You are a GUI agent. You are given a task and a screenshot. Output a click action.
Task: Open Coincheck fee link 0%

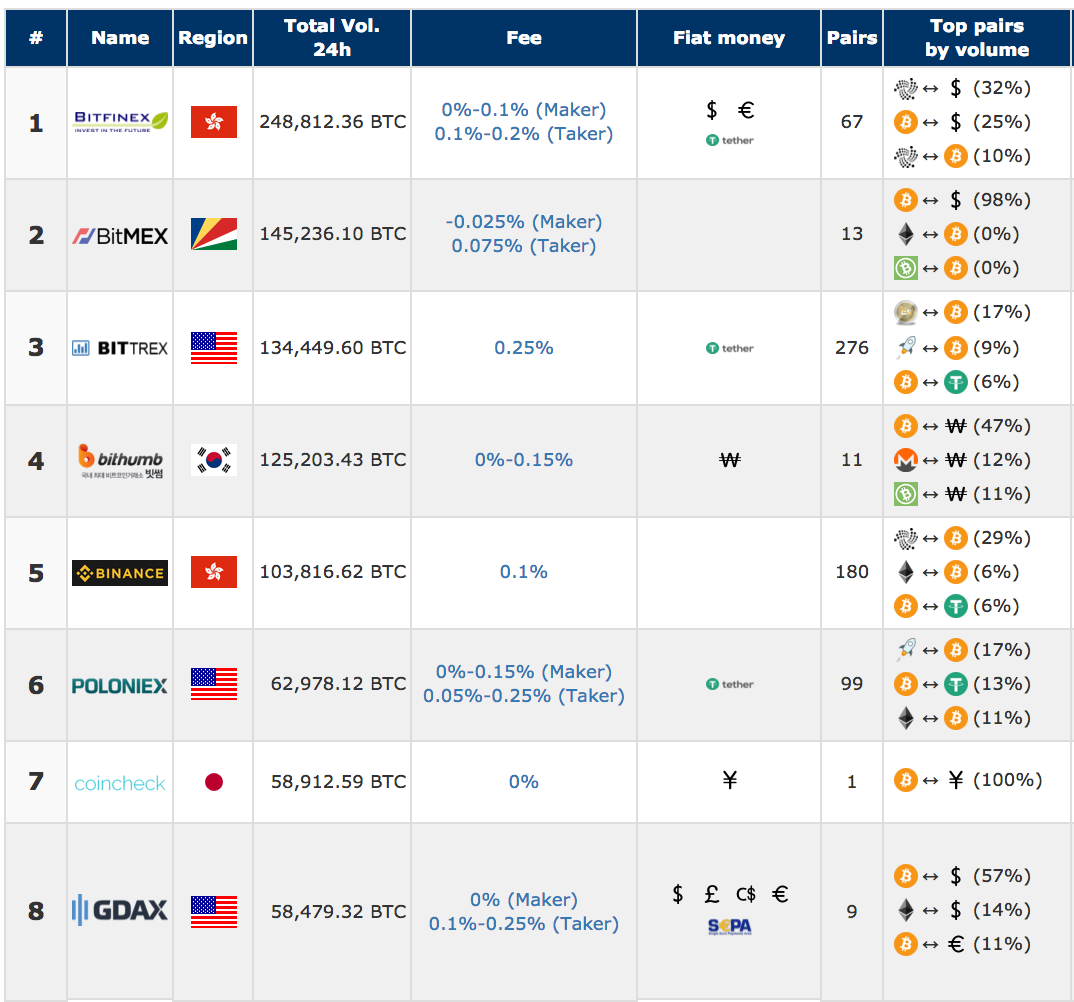pos(524,781)
